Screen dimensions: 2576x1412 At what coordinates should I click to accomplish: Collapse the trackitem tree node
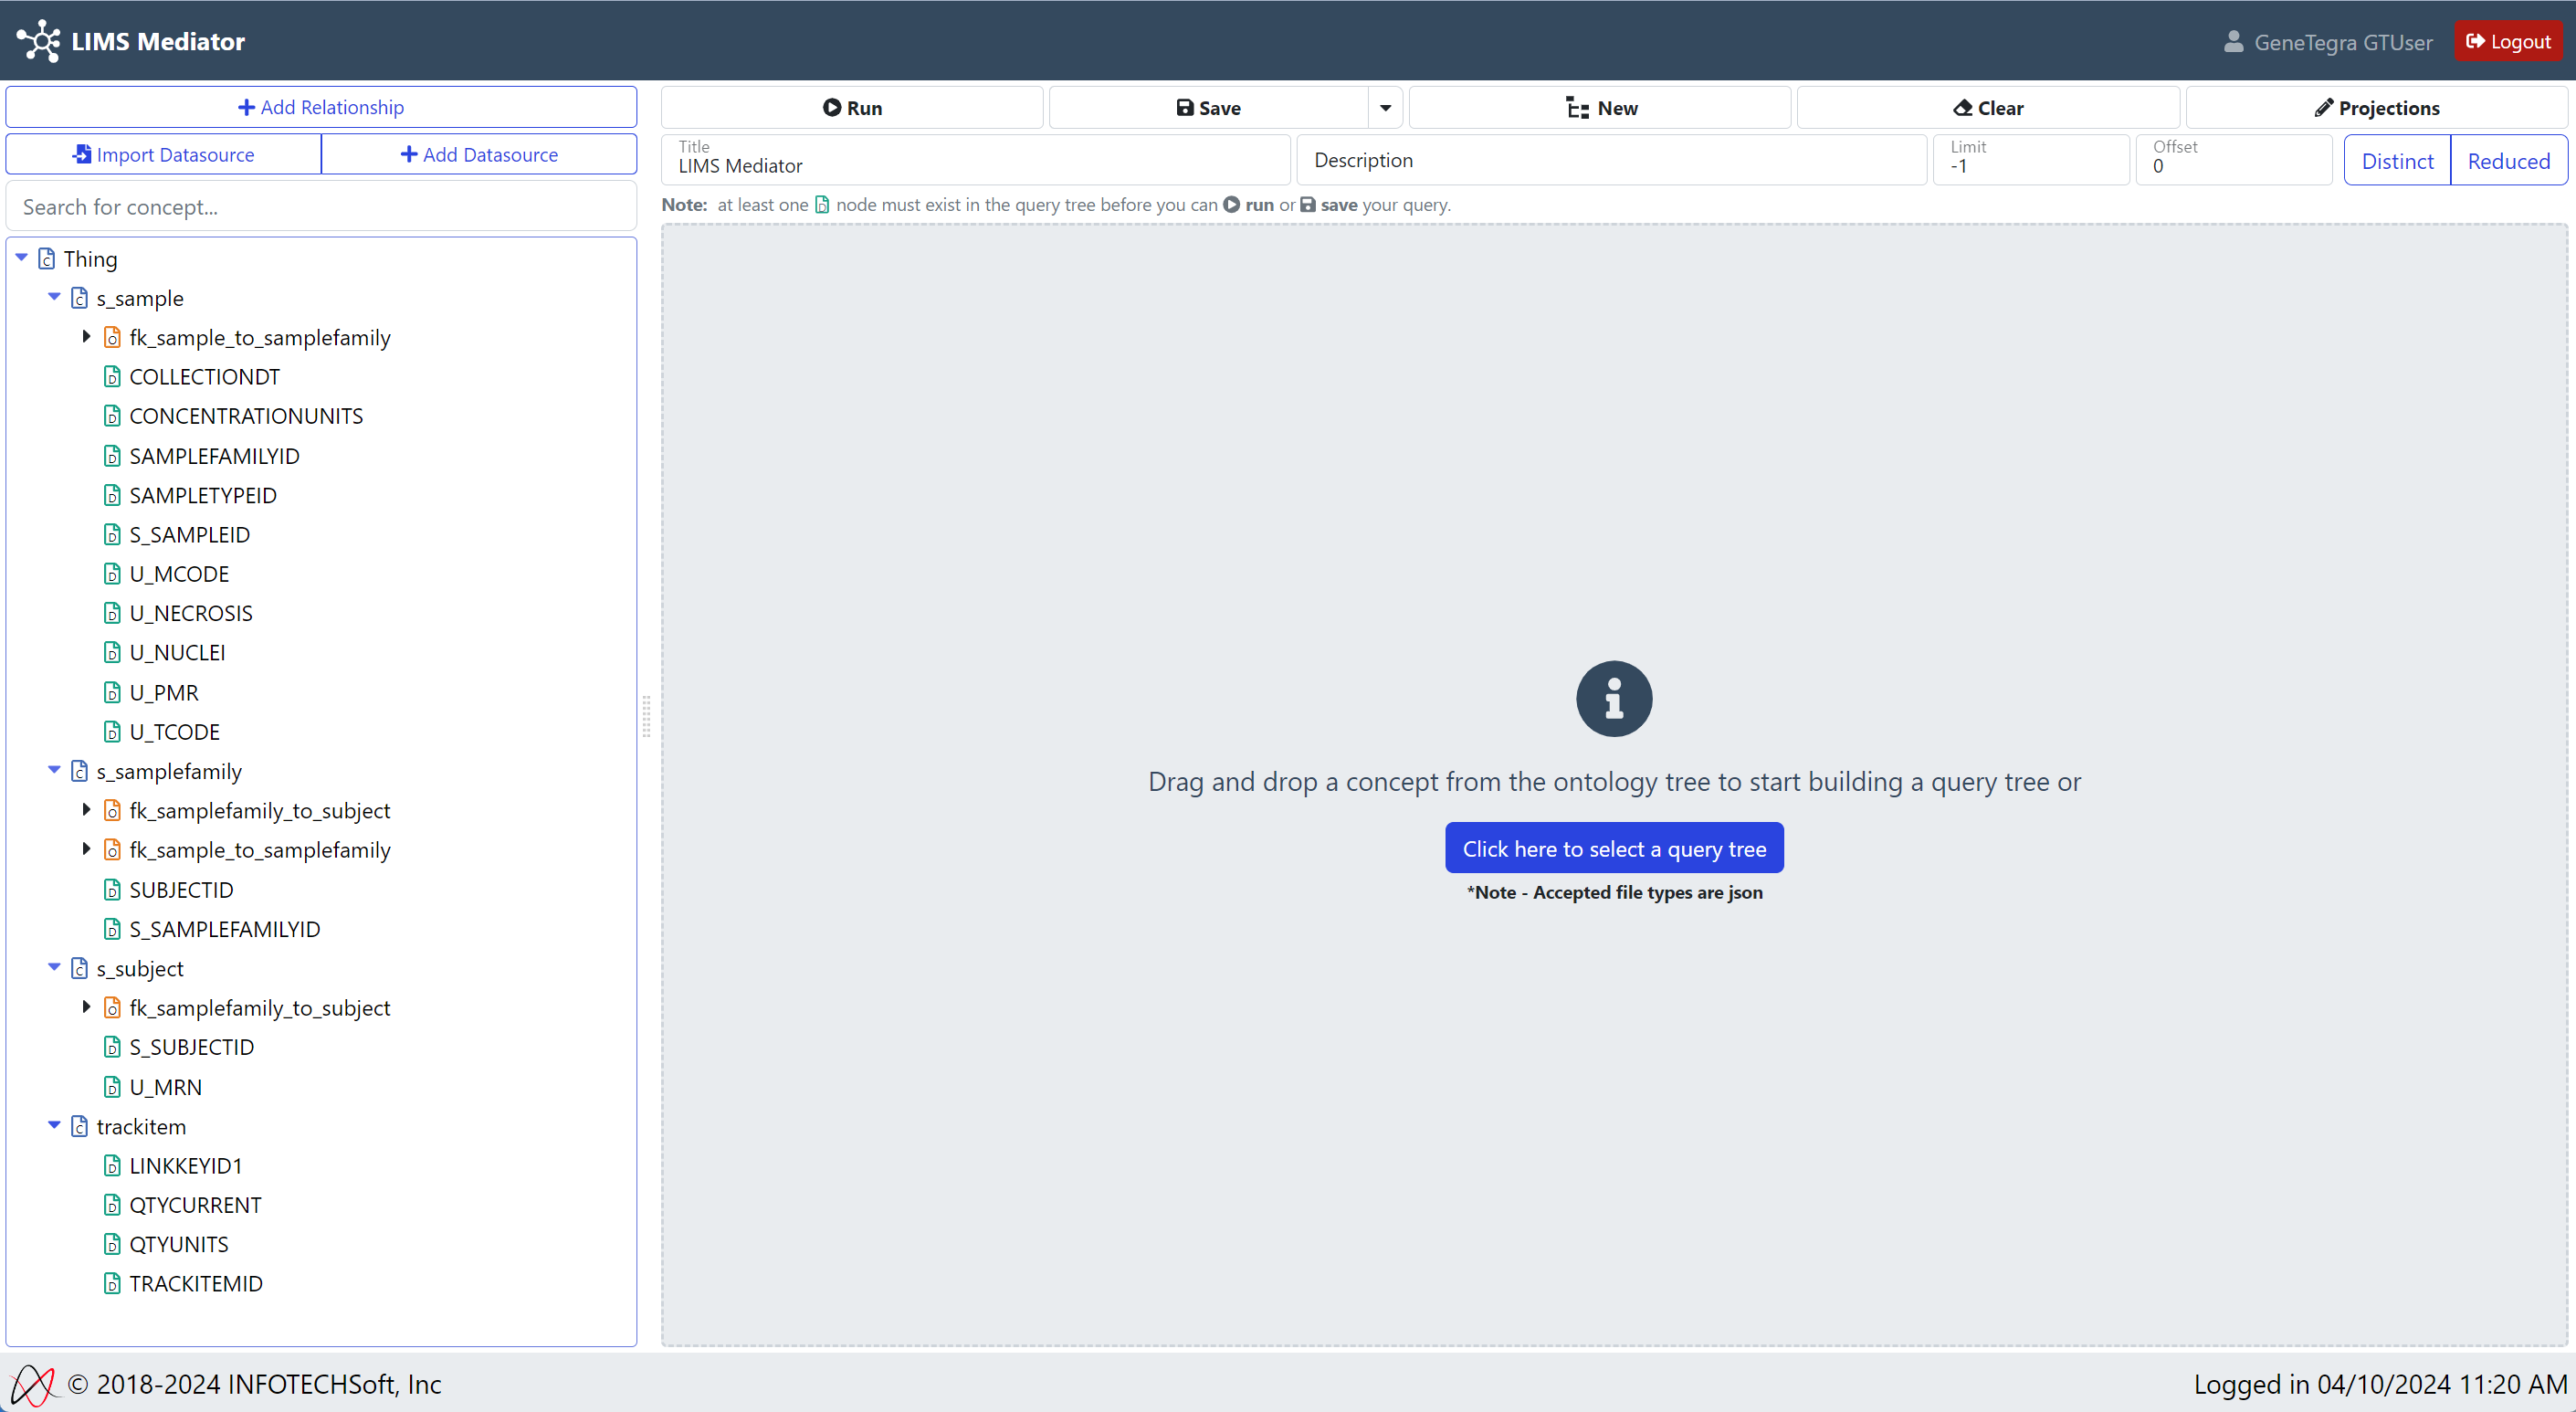click(54, 1125)
